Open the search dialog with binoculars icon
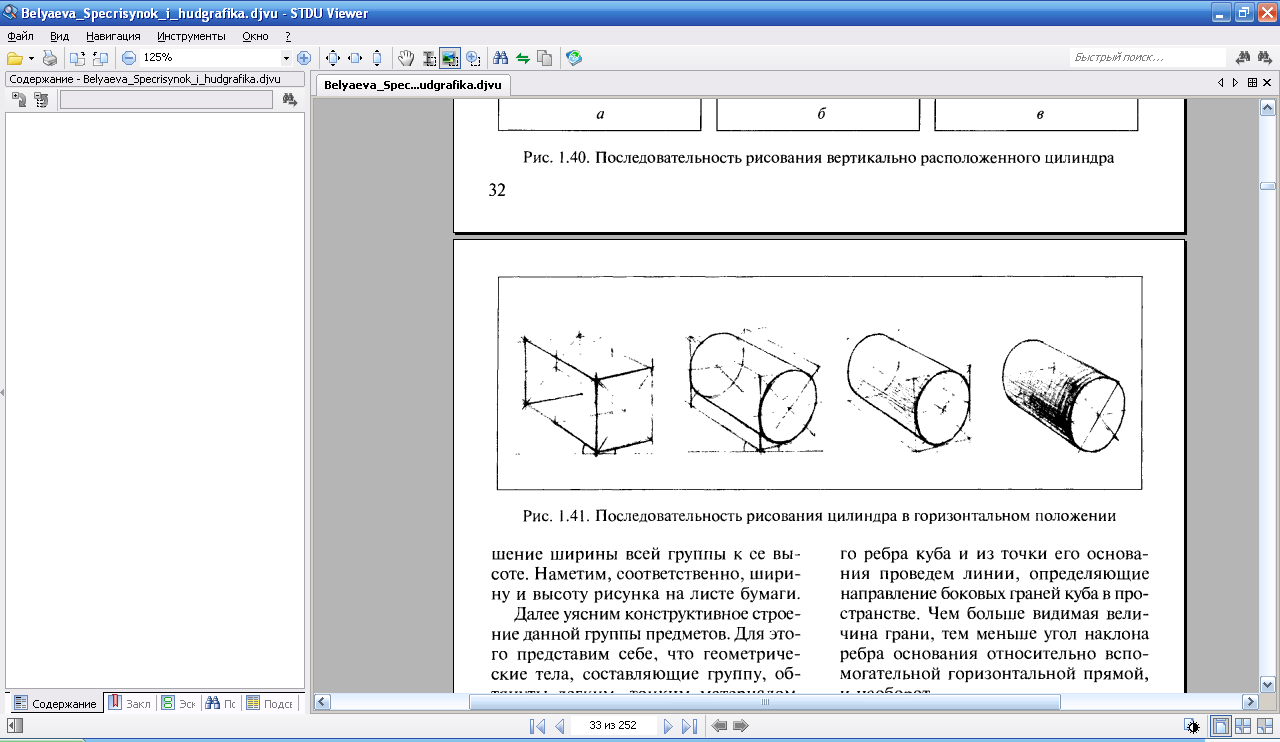This screenshot has height=742, width=1280. [501, 58]
